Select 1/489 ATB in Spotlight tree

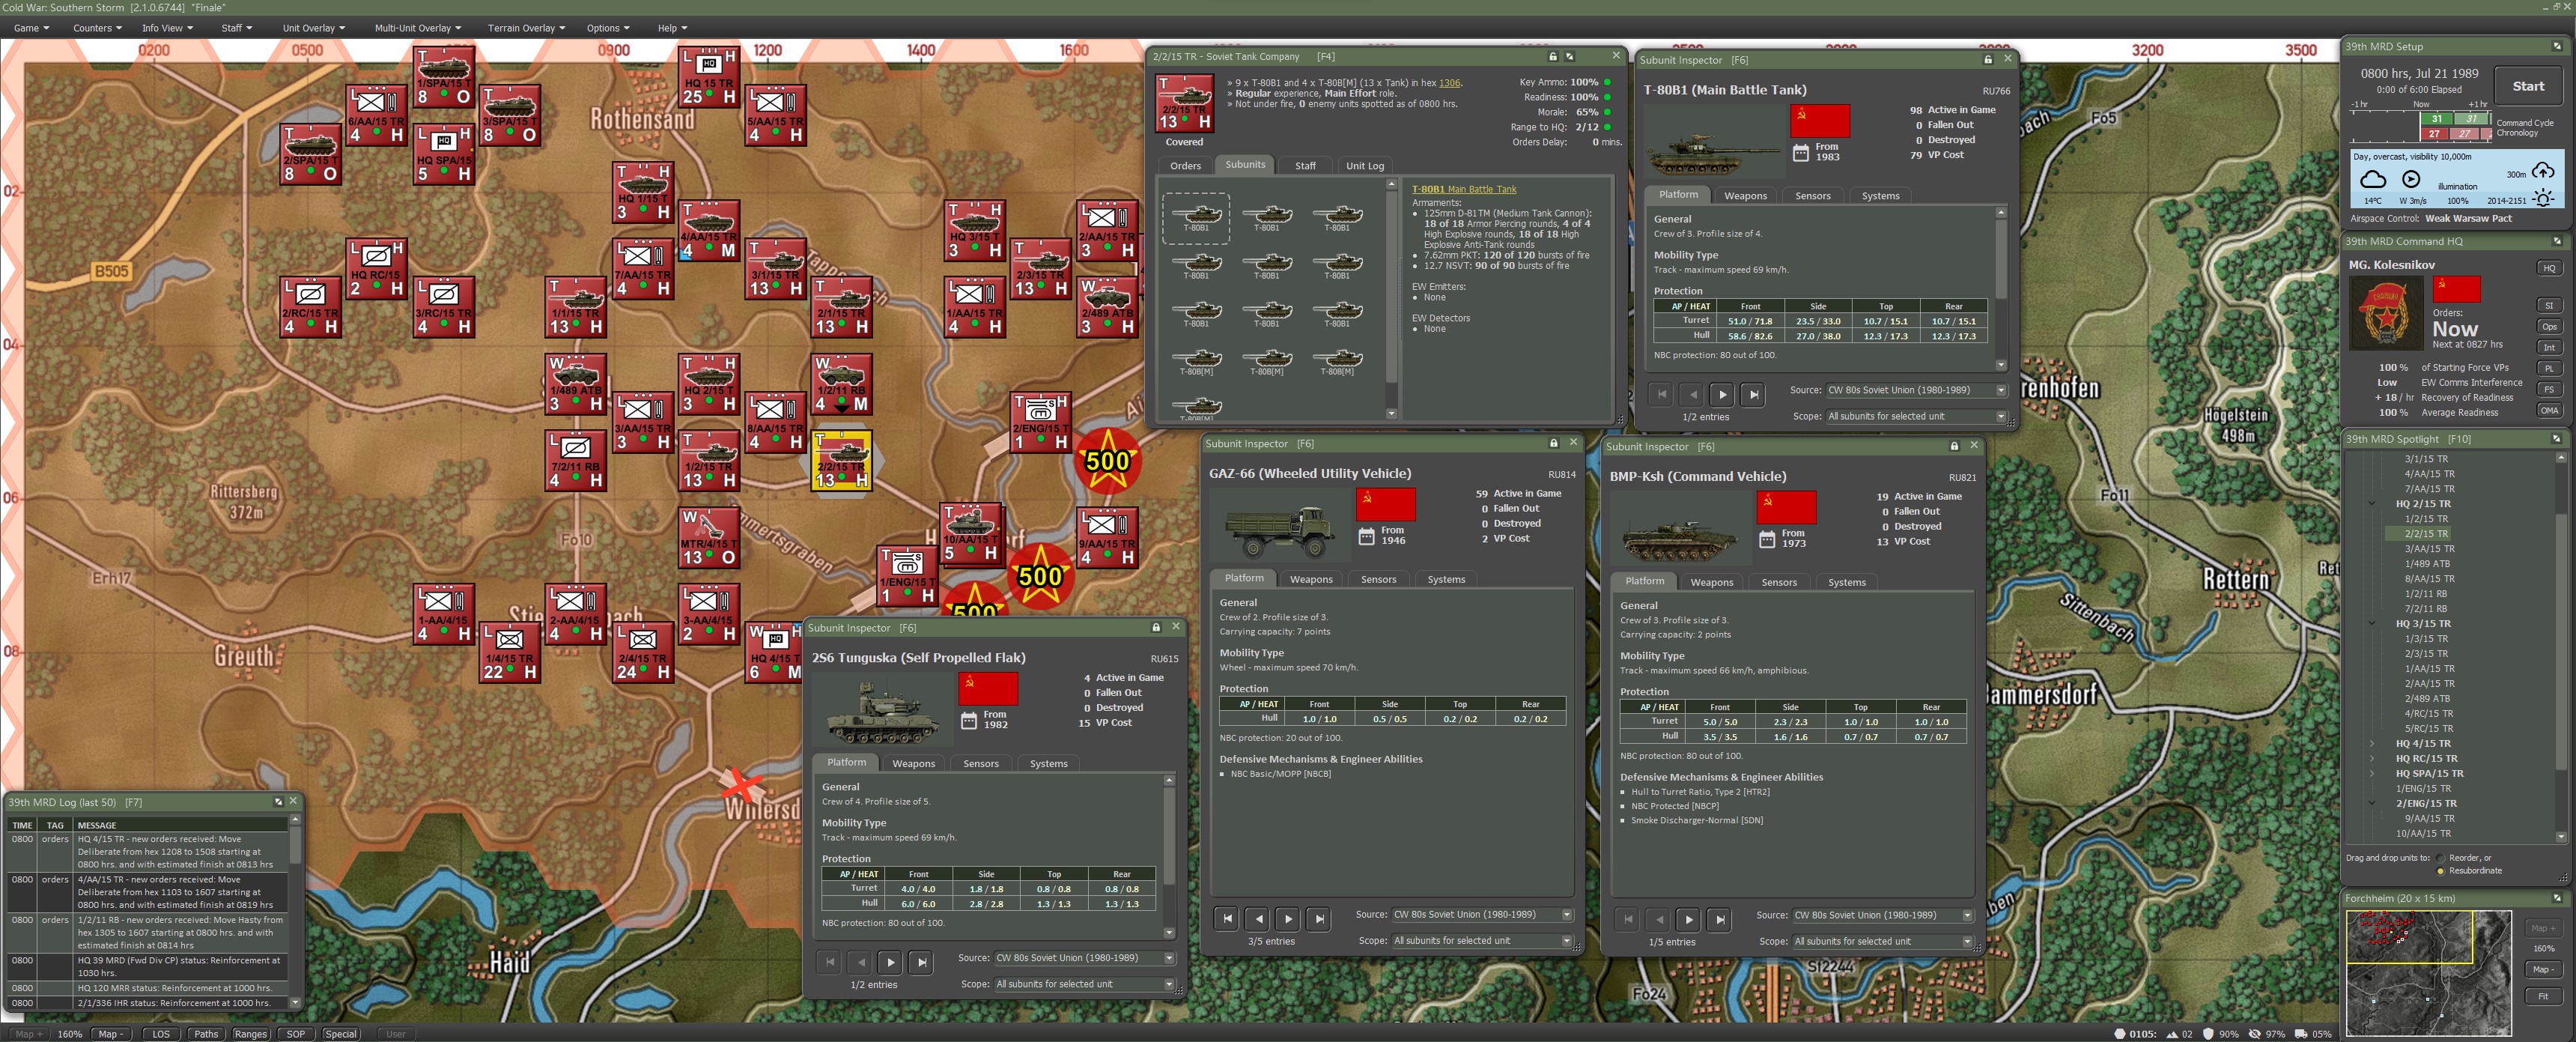(x=2427, y=564)
